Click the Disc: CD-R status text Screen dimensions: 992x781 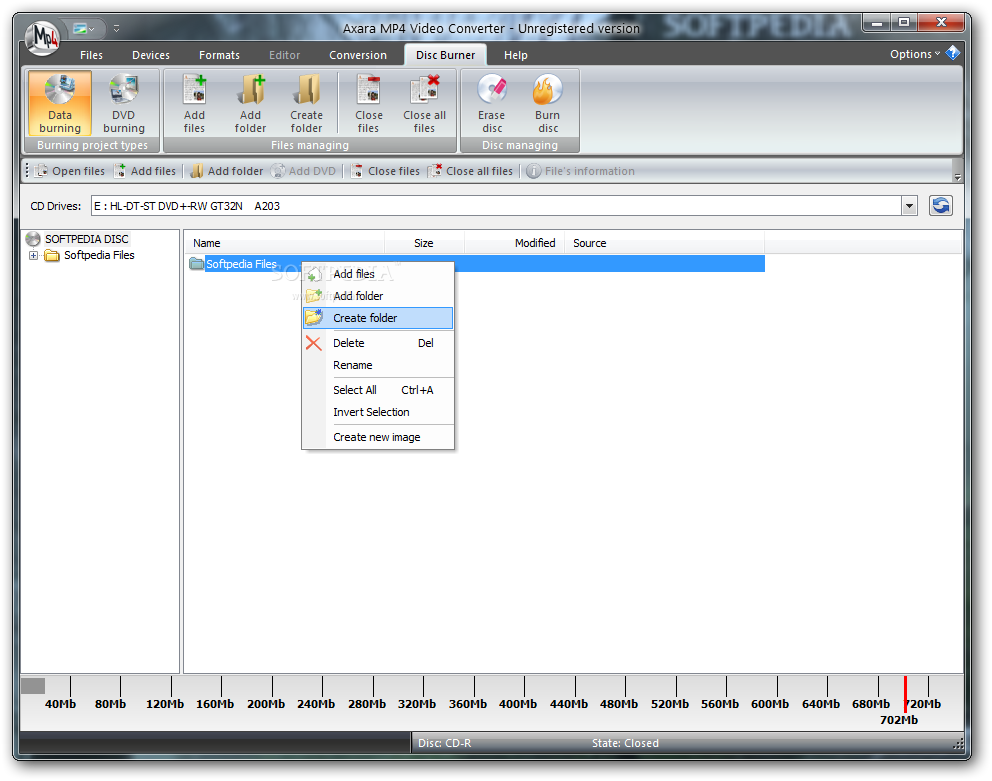(444, 743)
